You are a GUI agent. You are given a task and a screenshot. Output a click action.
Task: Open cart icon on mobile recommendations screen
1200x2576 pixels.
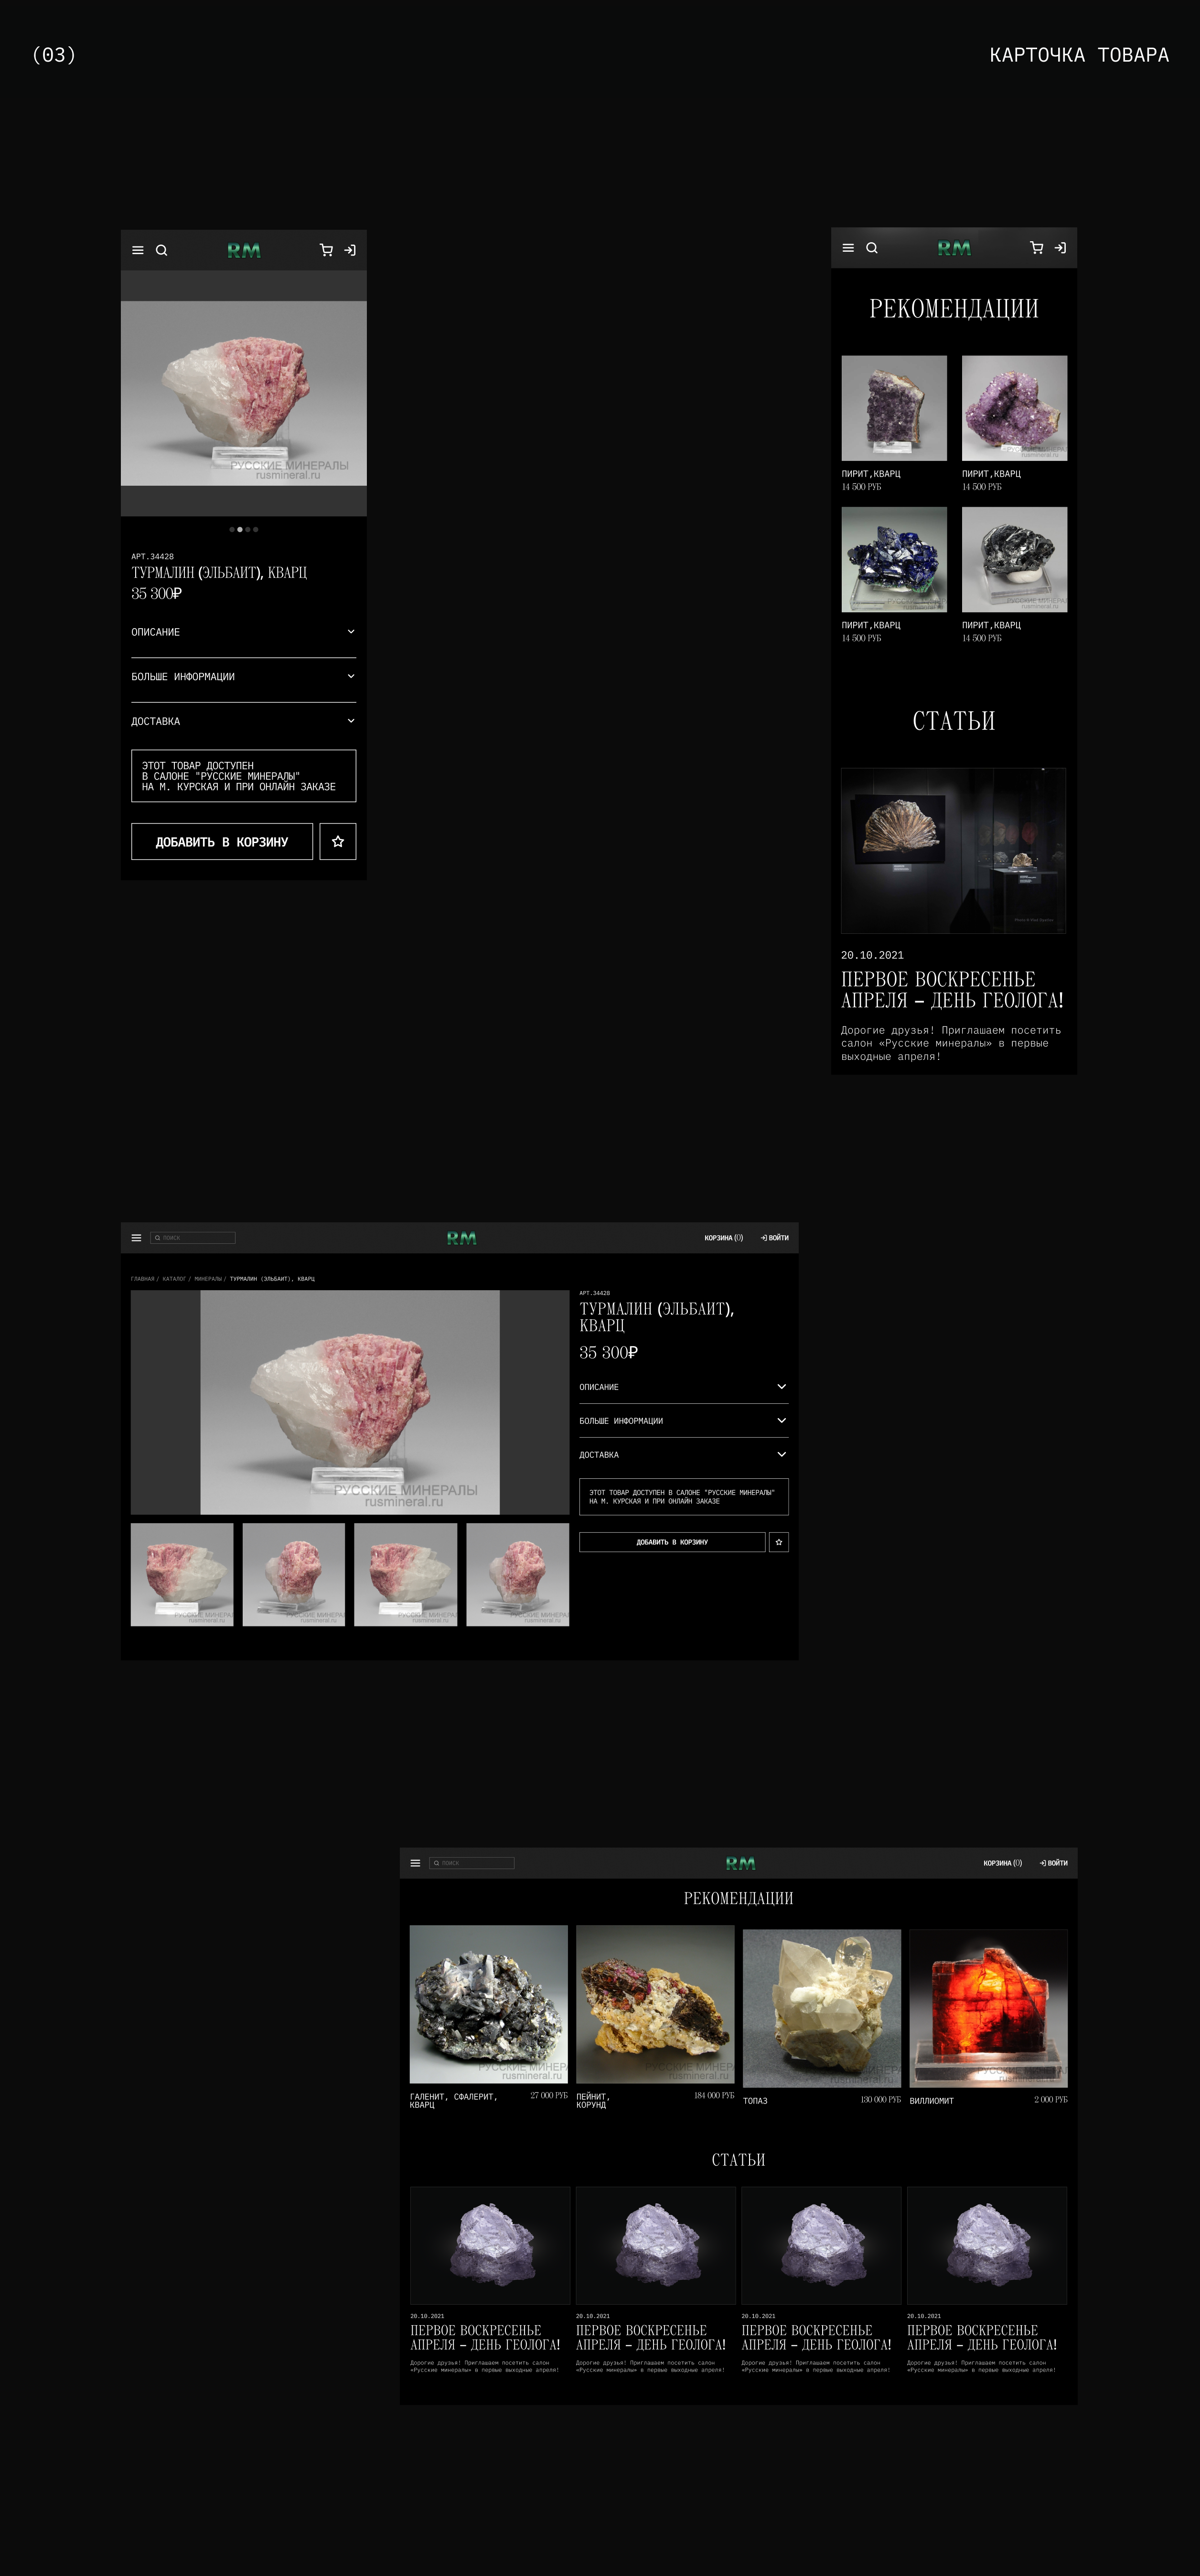[1036, 248]
